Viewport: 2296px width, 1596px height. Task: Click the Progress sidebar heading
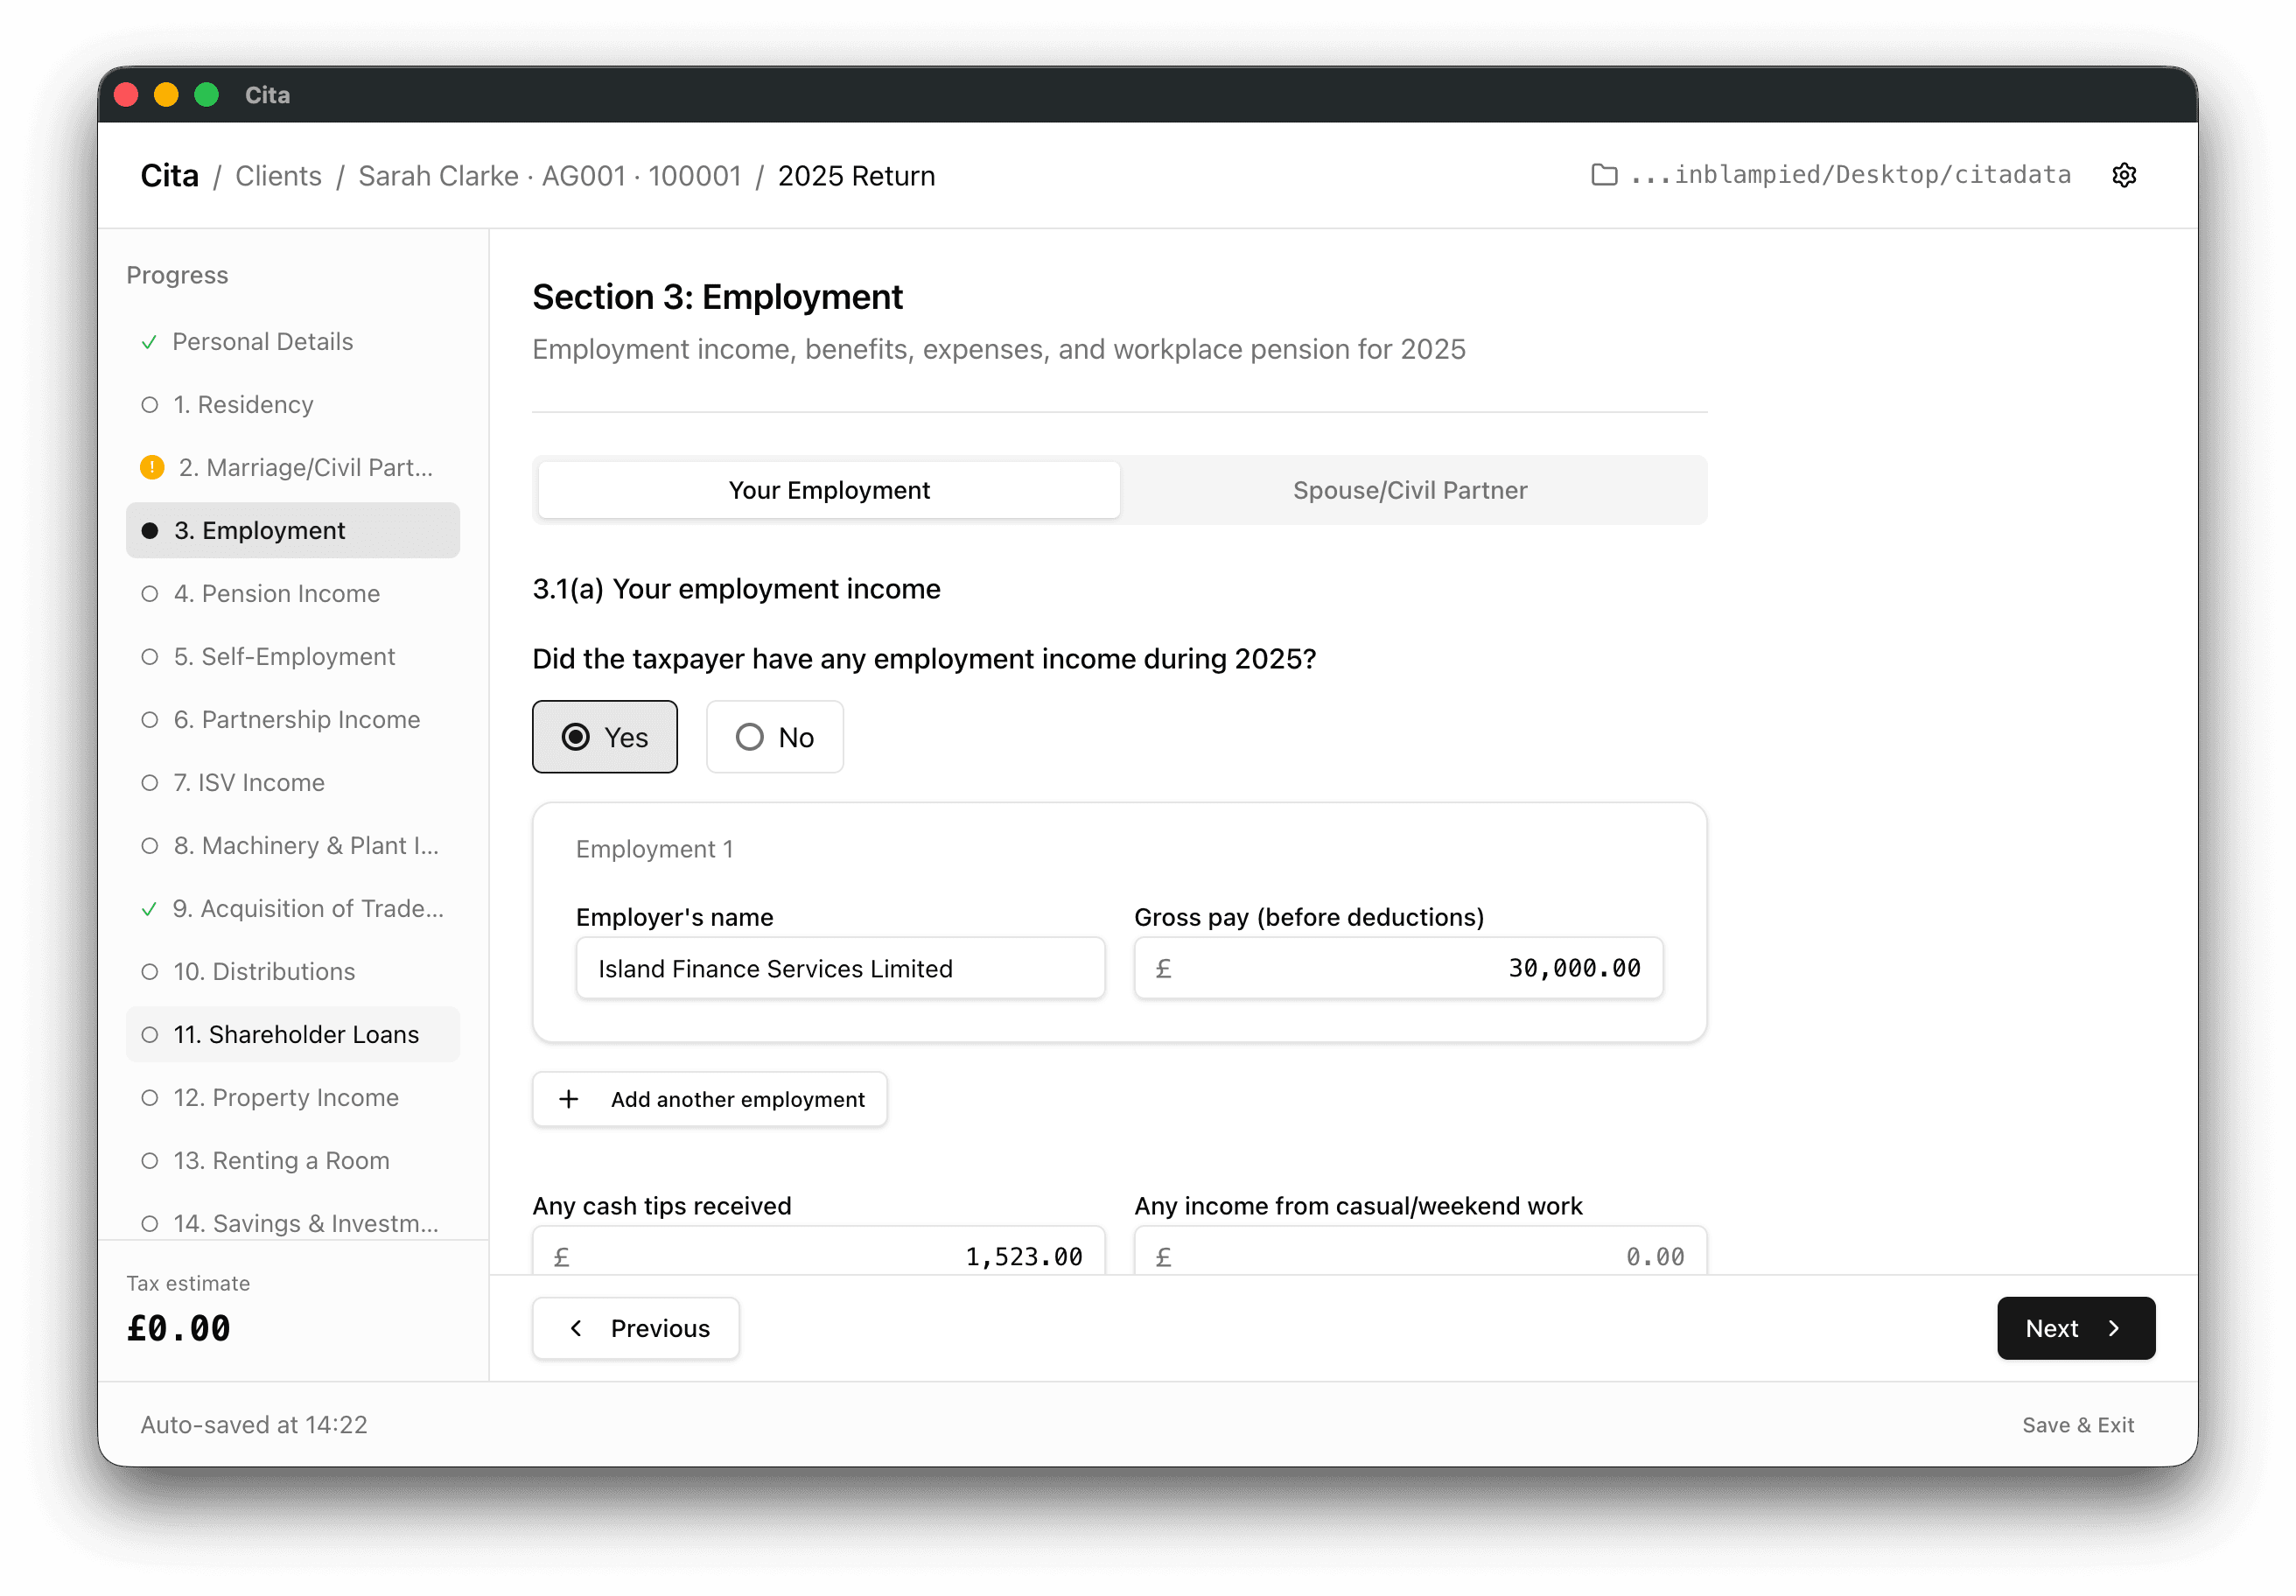[177, 275]
